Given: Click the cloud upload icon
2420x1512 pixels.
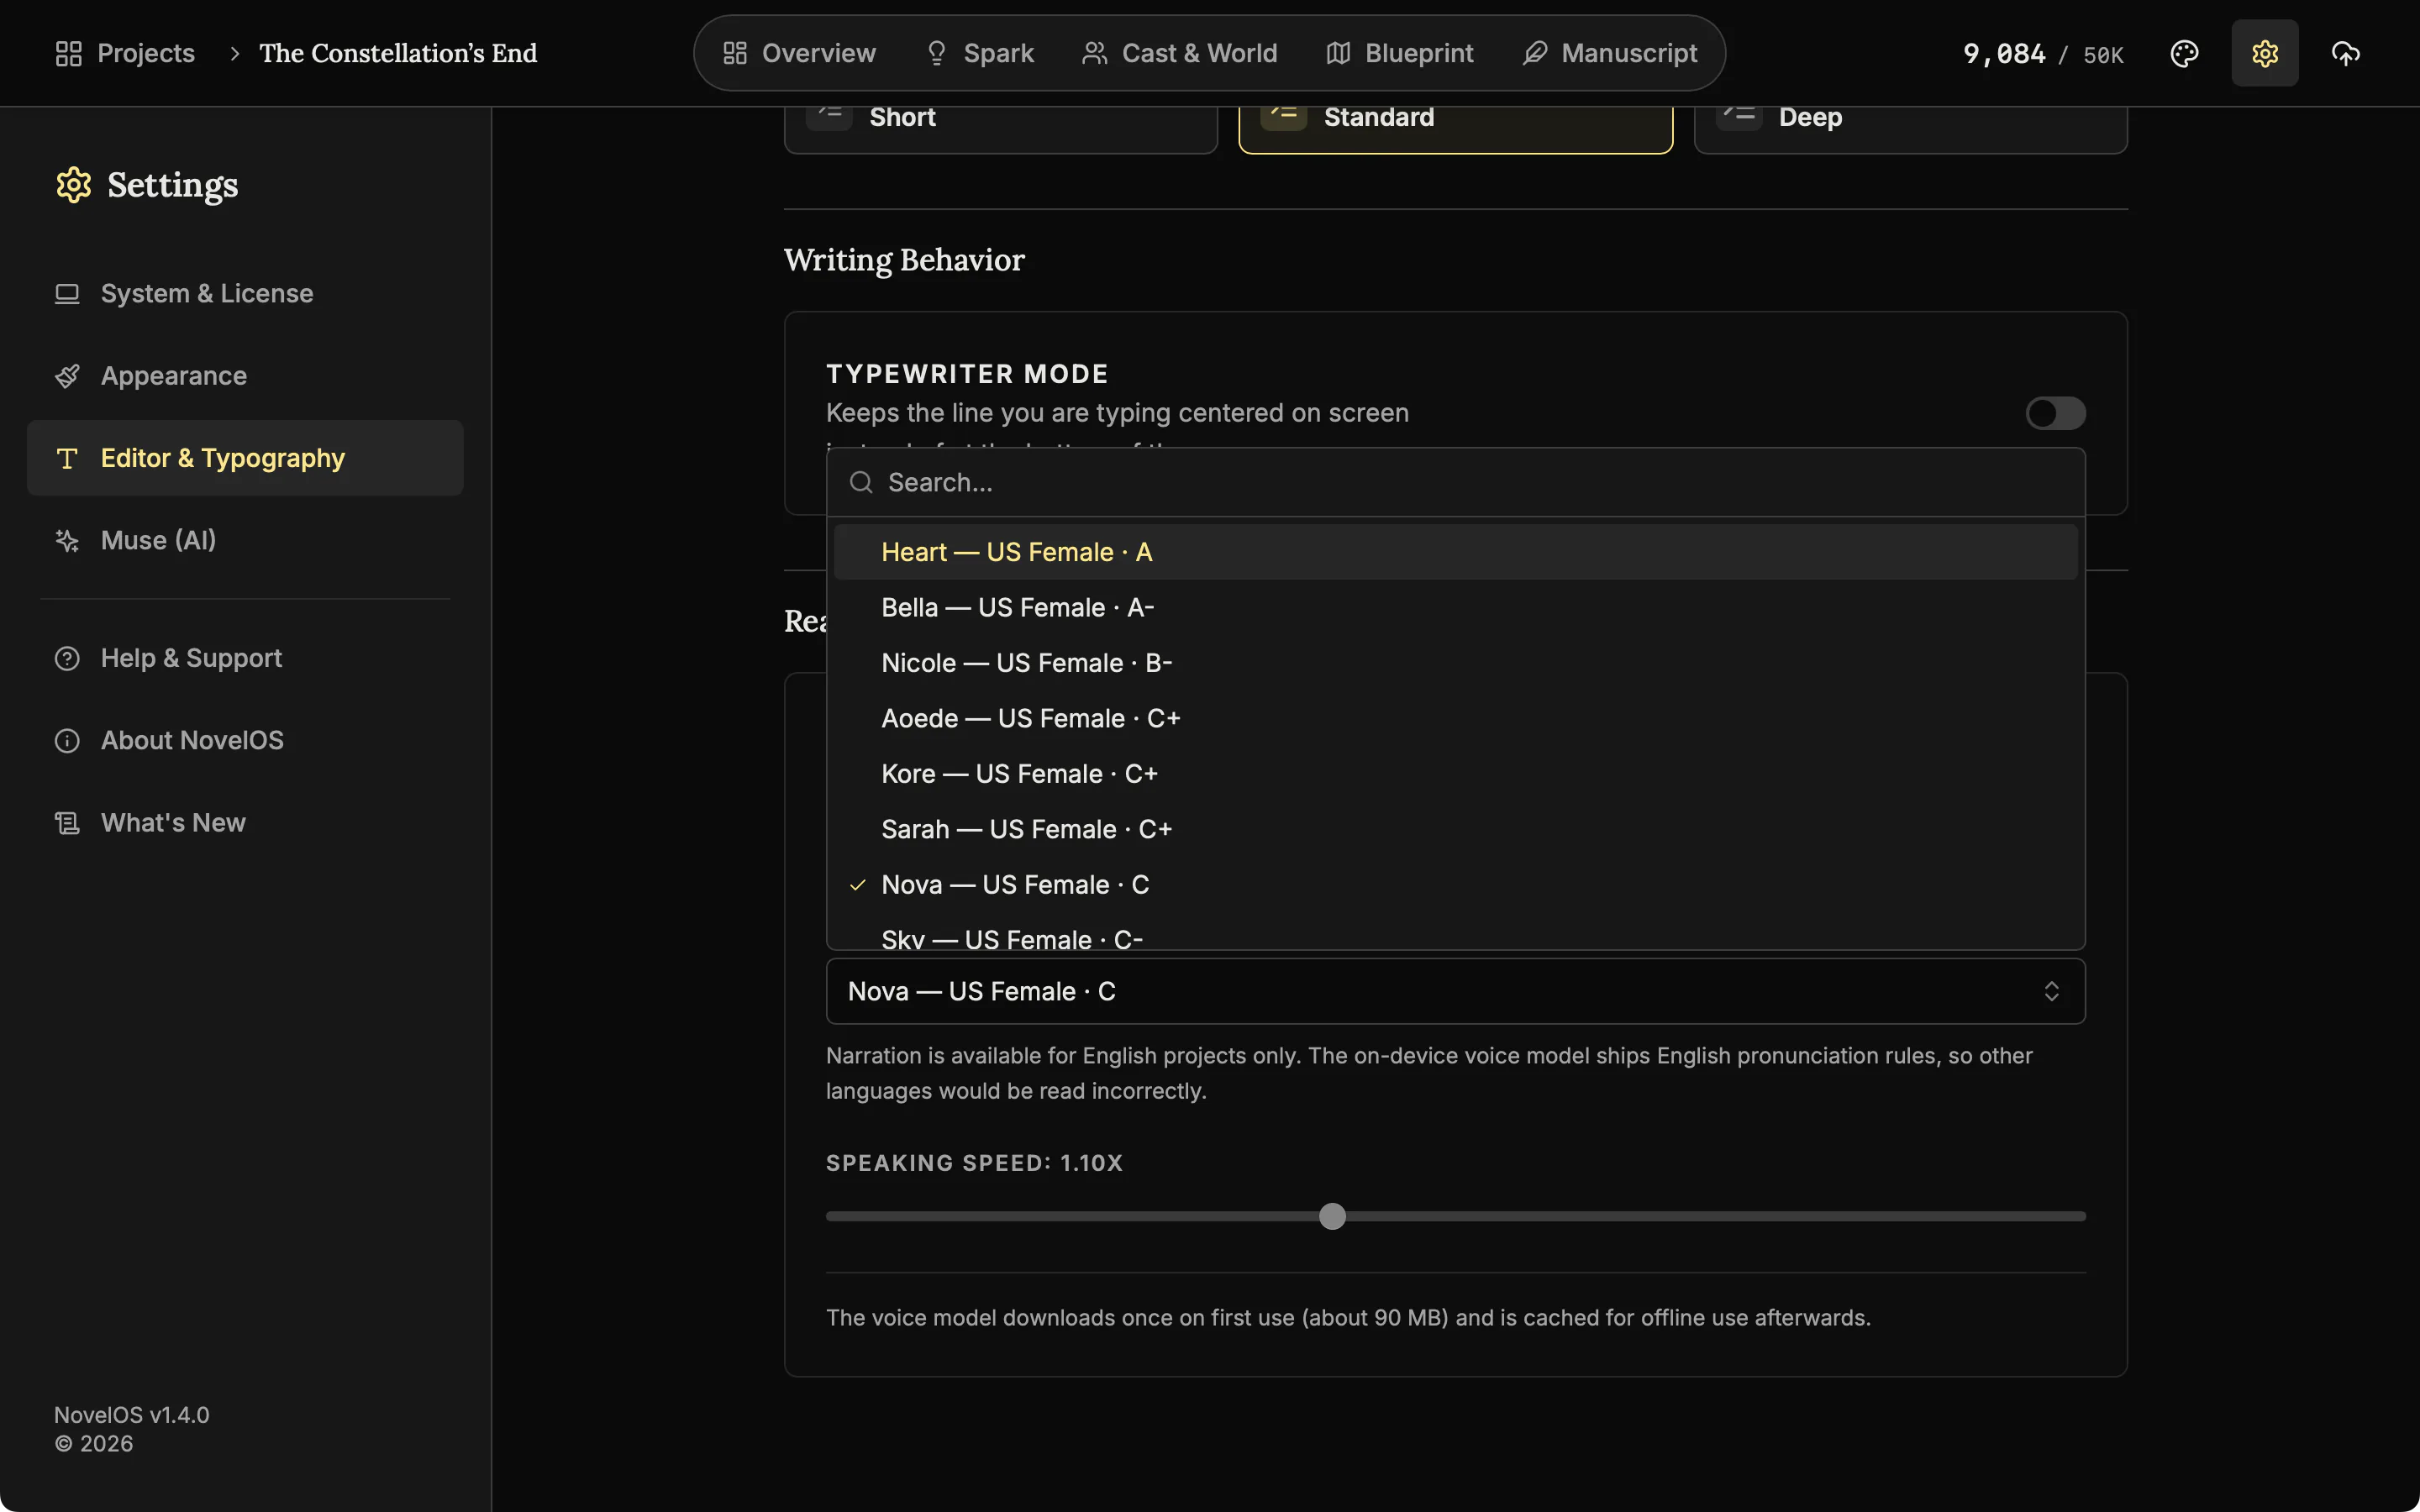Looking at the screenshot, I should (2345, 53).
